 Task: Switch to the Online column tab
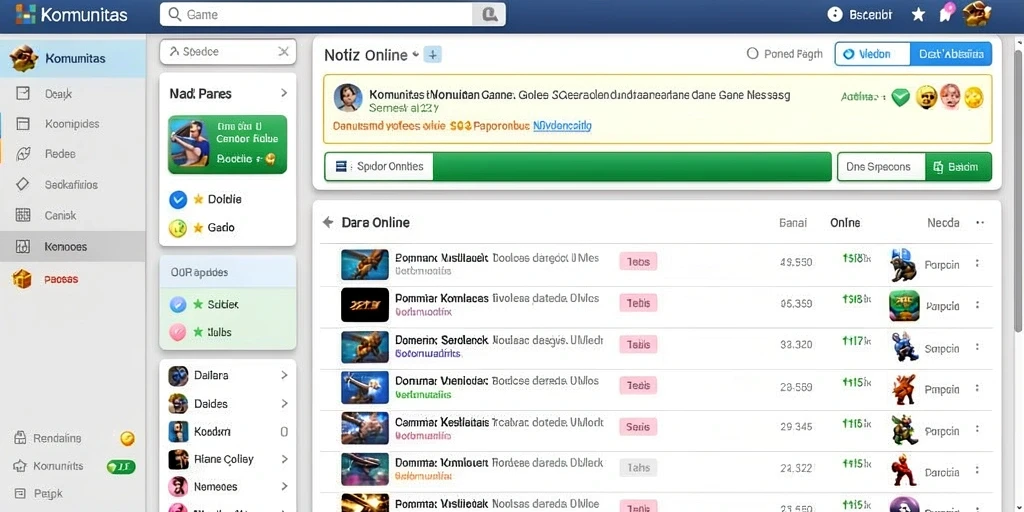(x=845, y=223)
